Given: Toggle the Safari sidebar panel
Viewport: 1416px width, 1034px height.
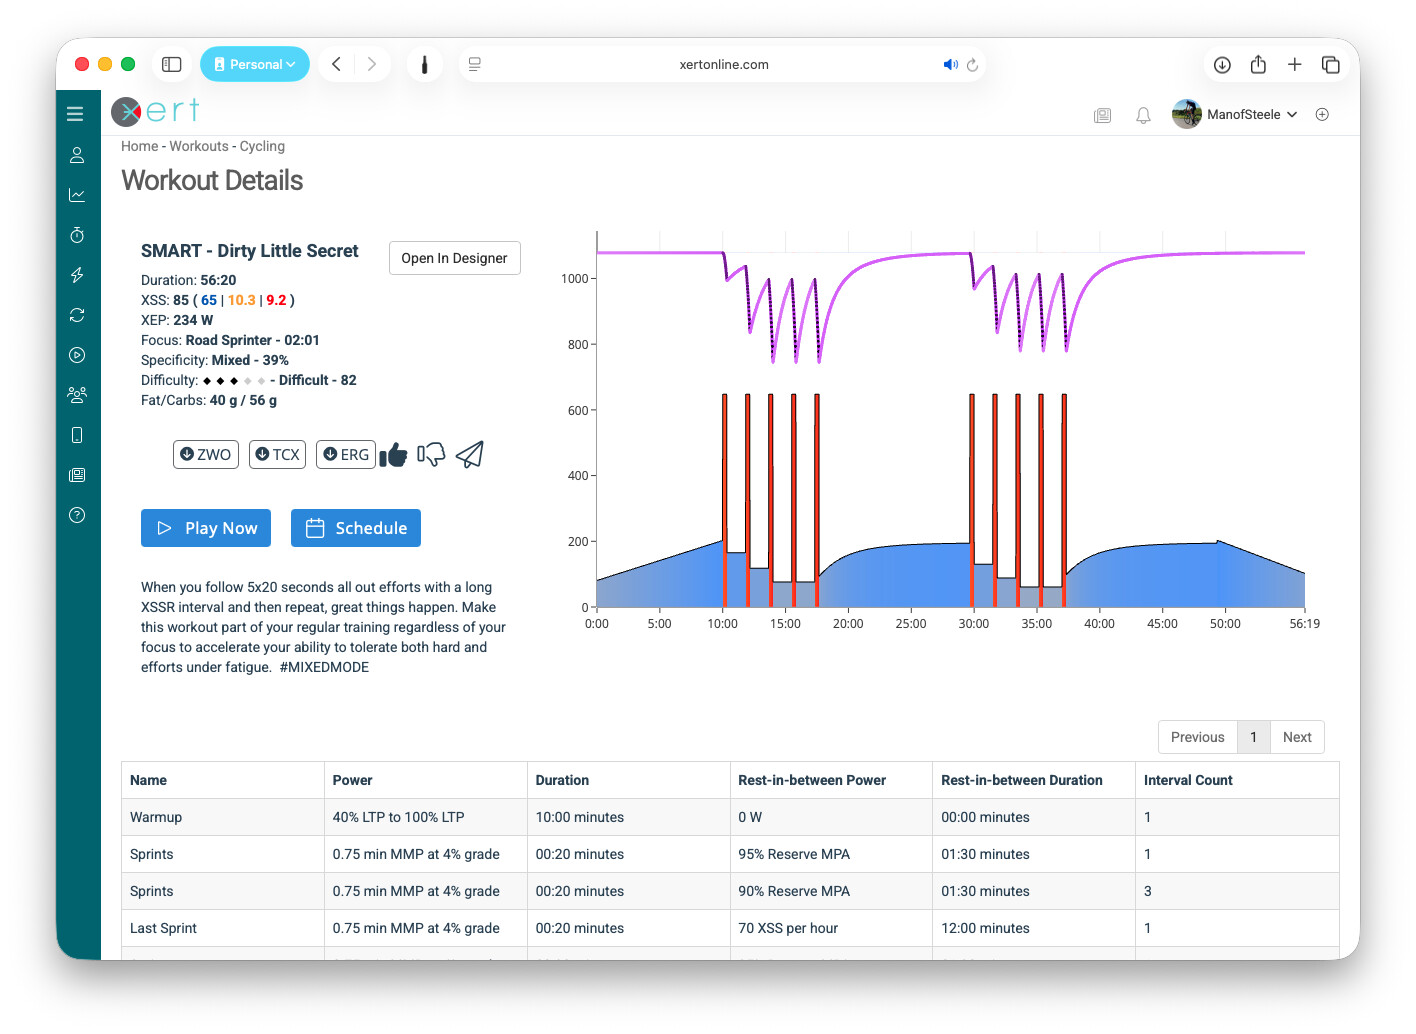Looking at the screenshot, I should (172, 64).
